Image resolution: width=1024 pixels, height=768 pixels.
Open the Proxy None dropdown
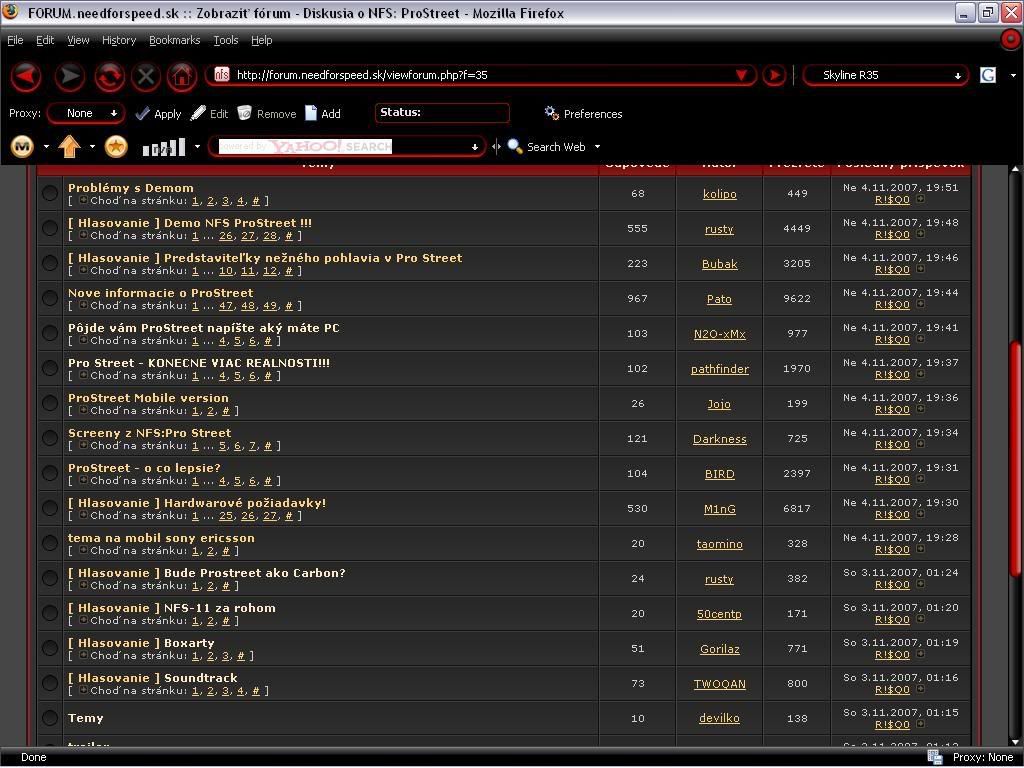point(86,114)
